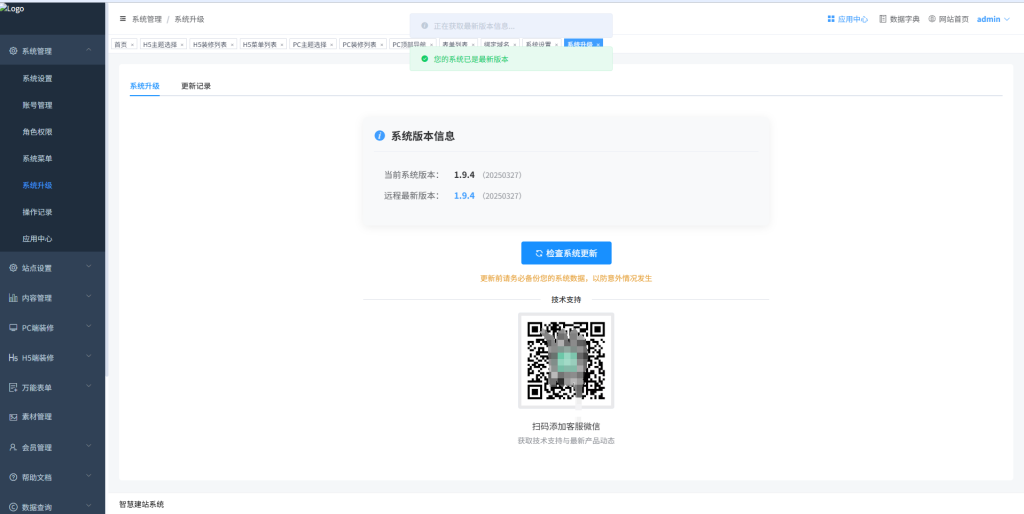This screenshot has height=514, width=1024.
Task: Click the customer service QR code image
Action: tap(566, 361)
